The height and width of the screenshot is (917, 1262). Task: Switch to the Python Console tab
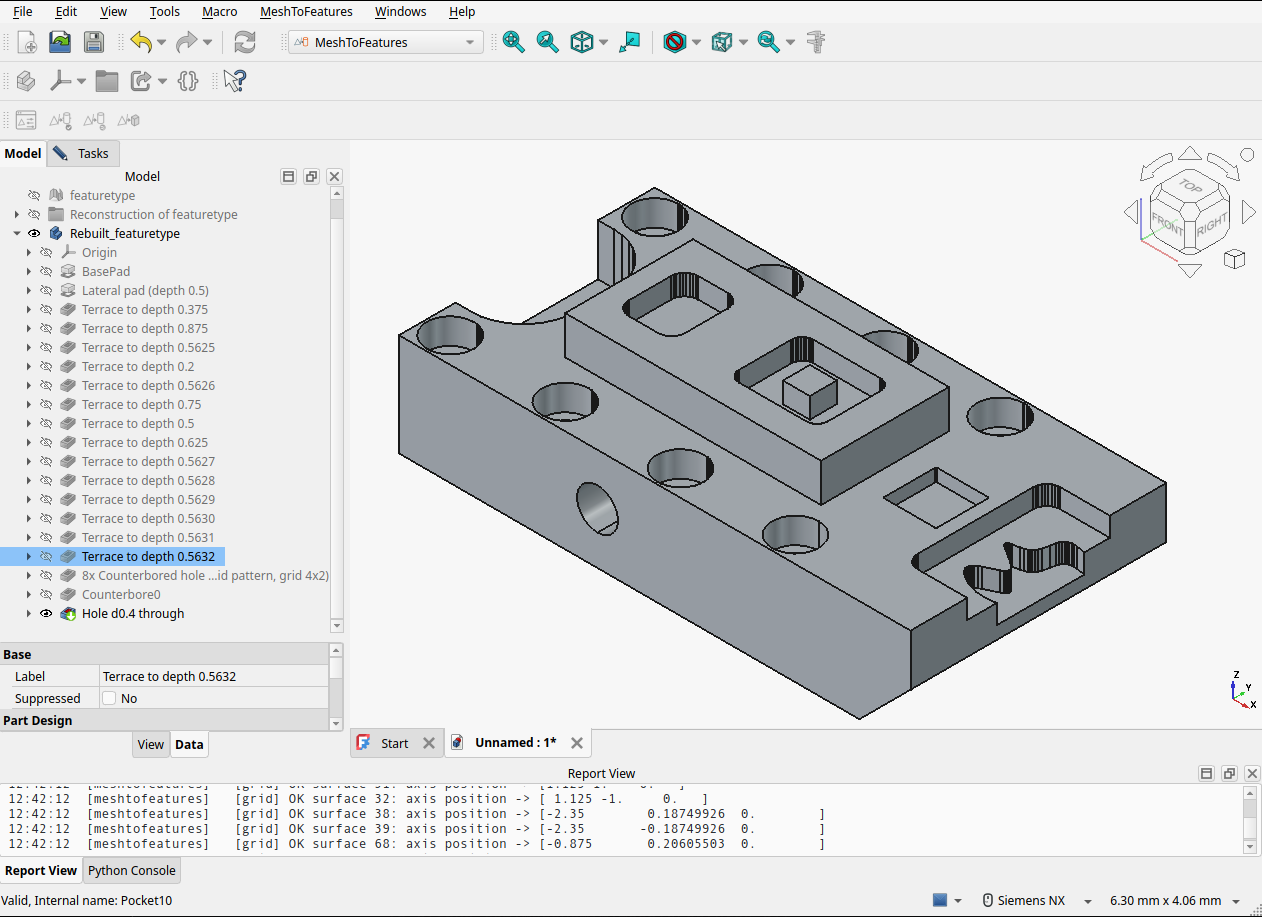pos(132,870)
